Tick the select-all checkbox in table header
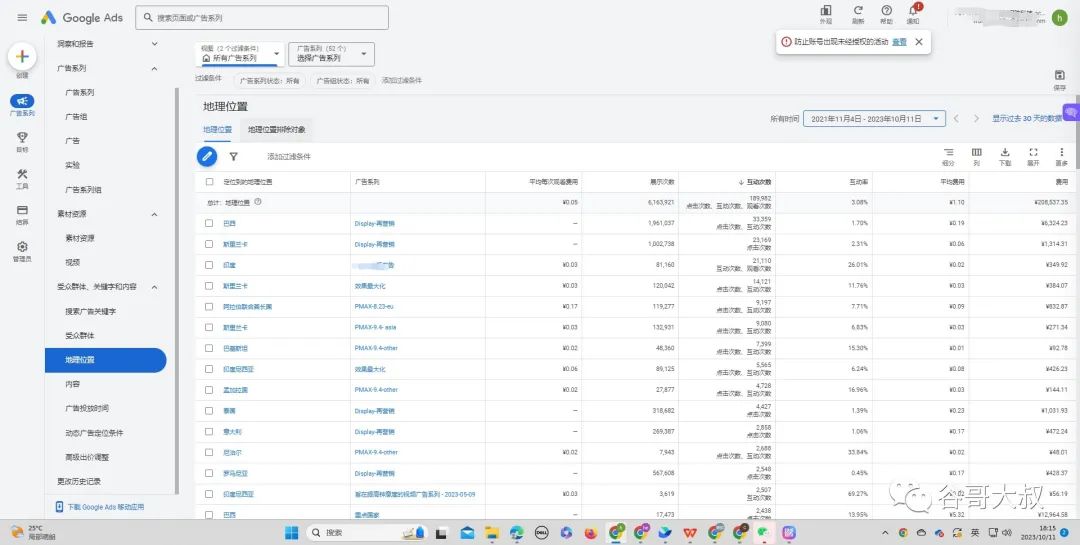This screenshot has width=1080, height=545. coord(209,182)
